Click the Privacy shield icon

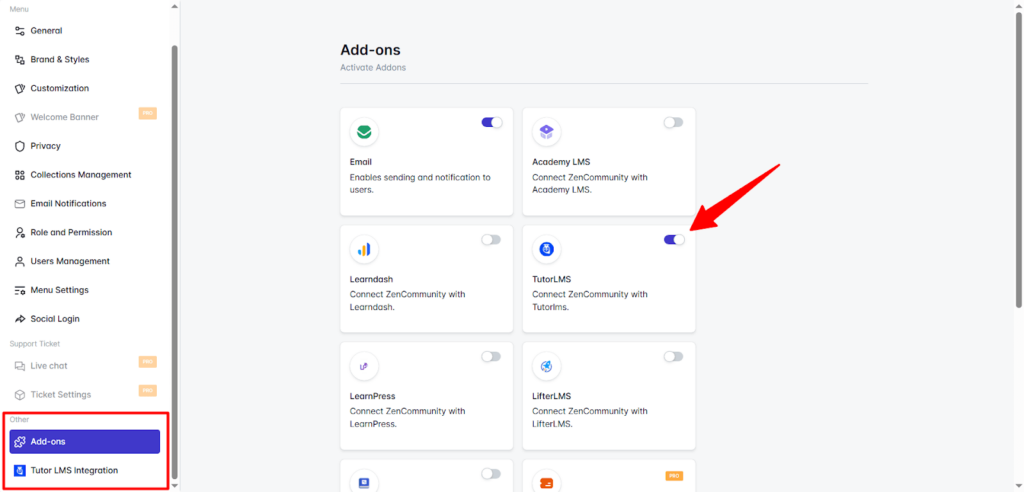pos(20,146)
